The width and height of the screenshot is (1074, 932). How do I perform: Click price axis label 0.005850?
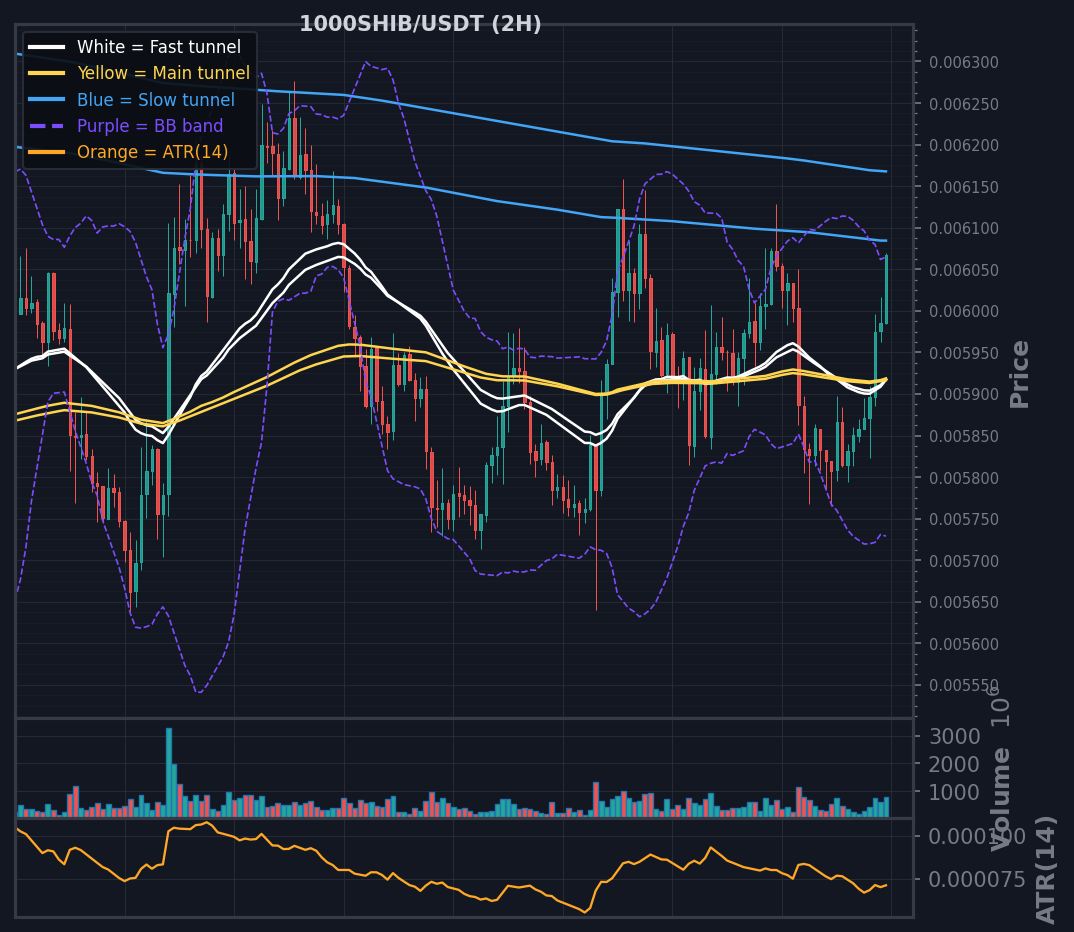964,436
